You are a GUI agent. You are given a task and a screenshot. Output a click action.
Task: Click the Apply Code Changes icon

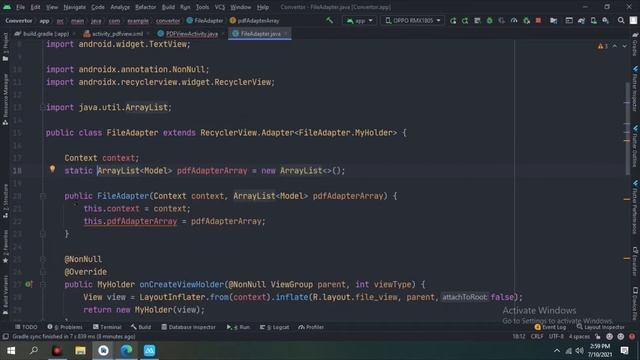point(477,20)
